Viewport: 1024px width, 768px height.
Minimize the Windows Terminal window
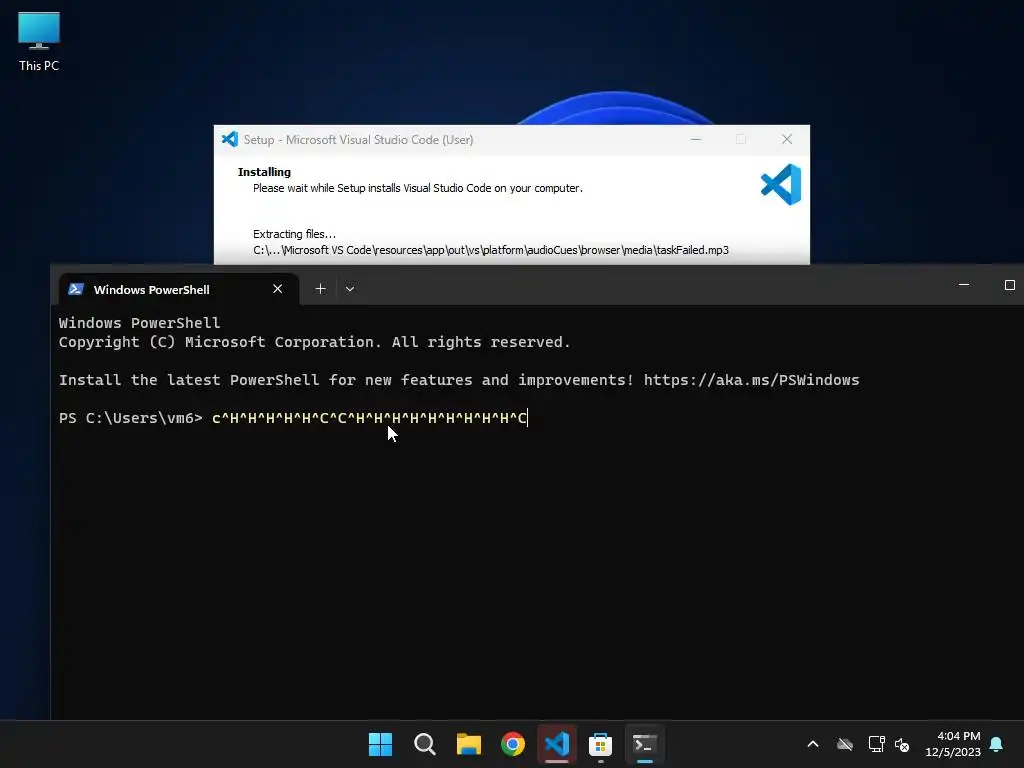pyautogui.click(x=964, y=285)
